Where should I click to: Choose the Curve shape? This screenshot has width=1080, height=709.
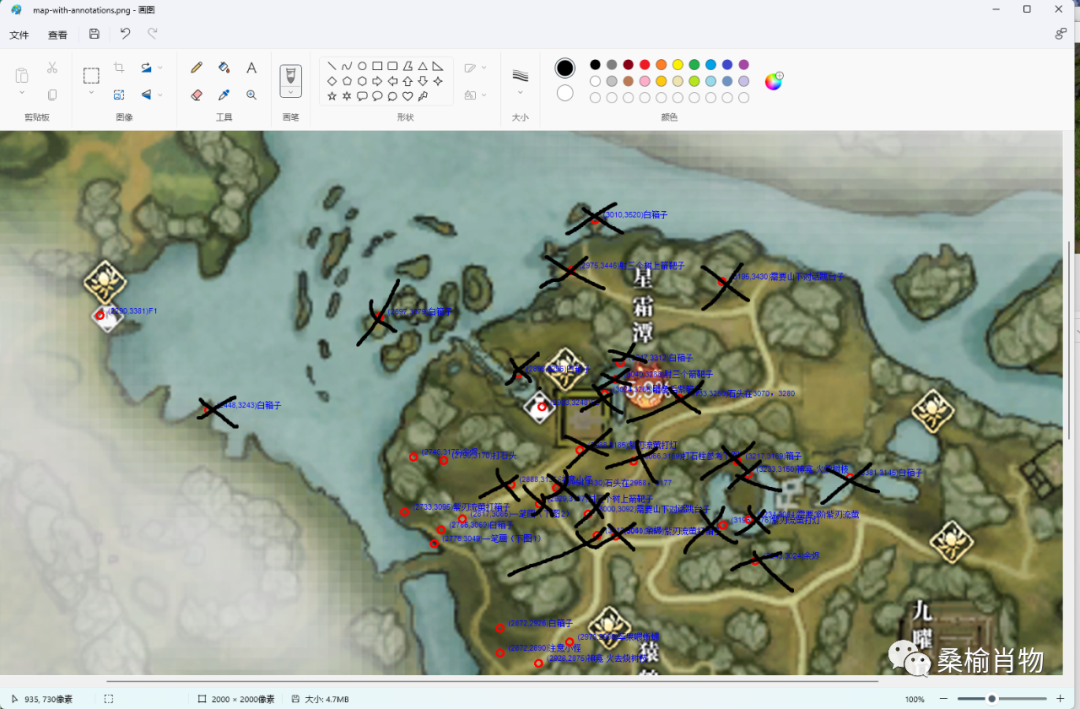click(347, 66)
